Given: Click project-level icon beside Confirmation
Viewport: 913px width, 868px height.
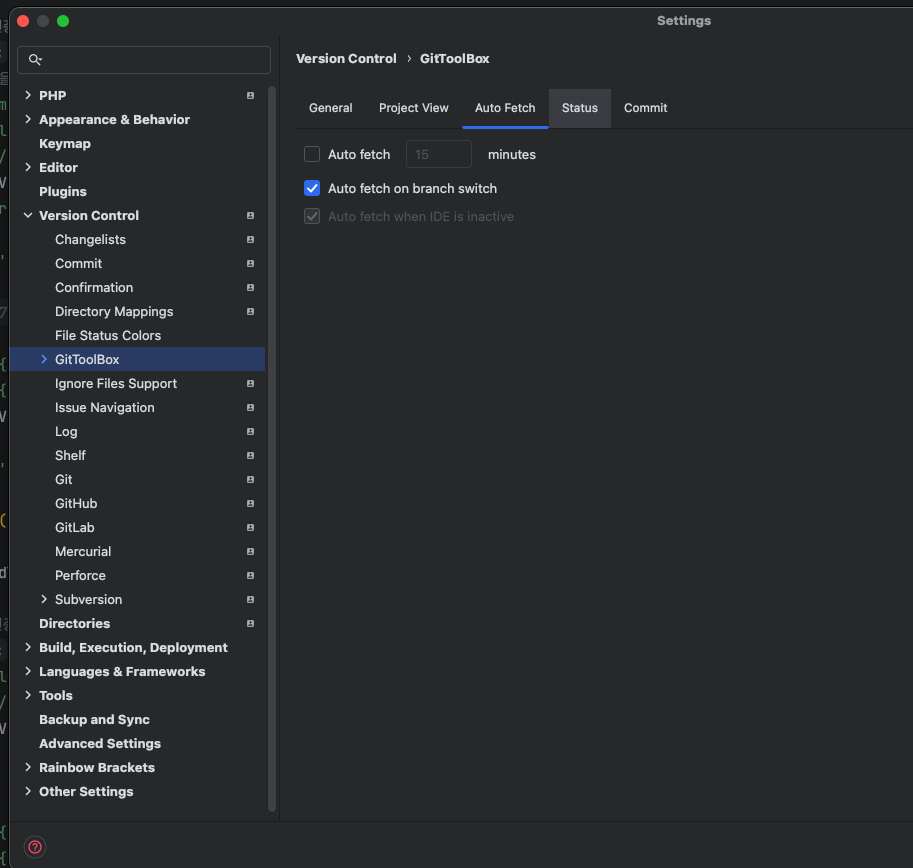Looking at the screenshot, I should coord(250,288).
